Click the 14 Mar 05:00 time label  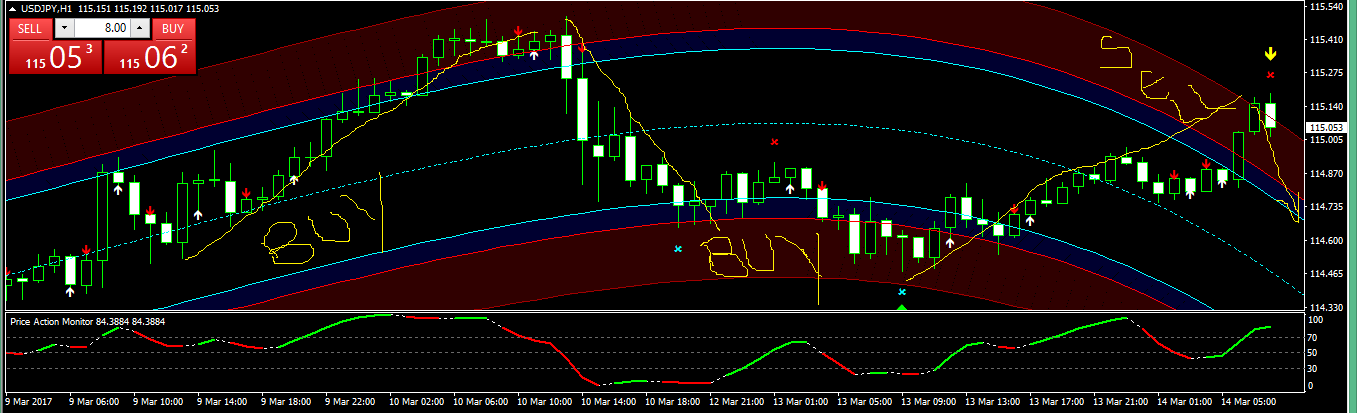[1249, 401]
